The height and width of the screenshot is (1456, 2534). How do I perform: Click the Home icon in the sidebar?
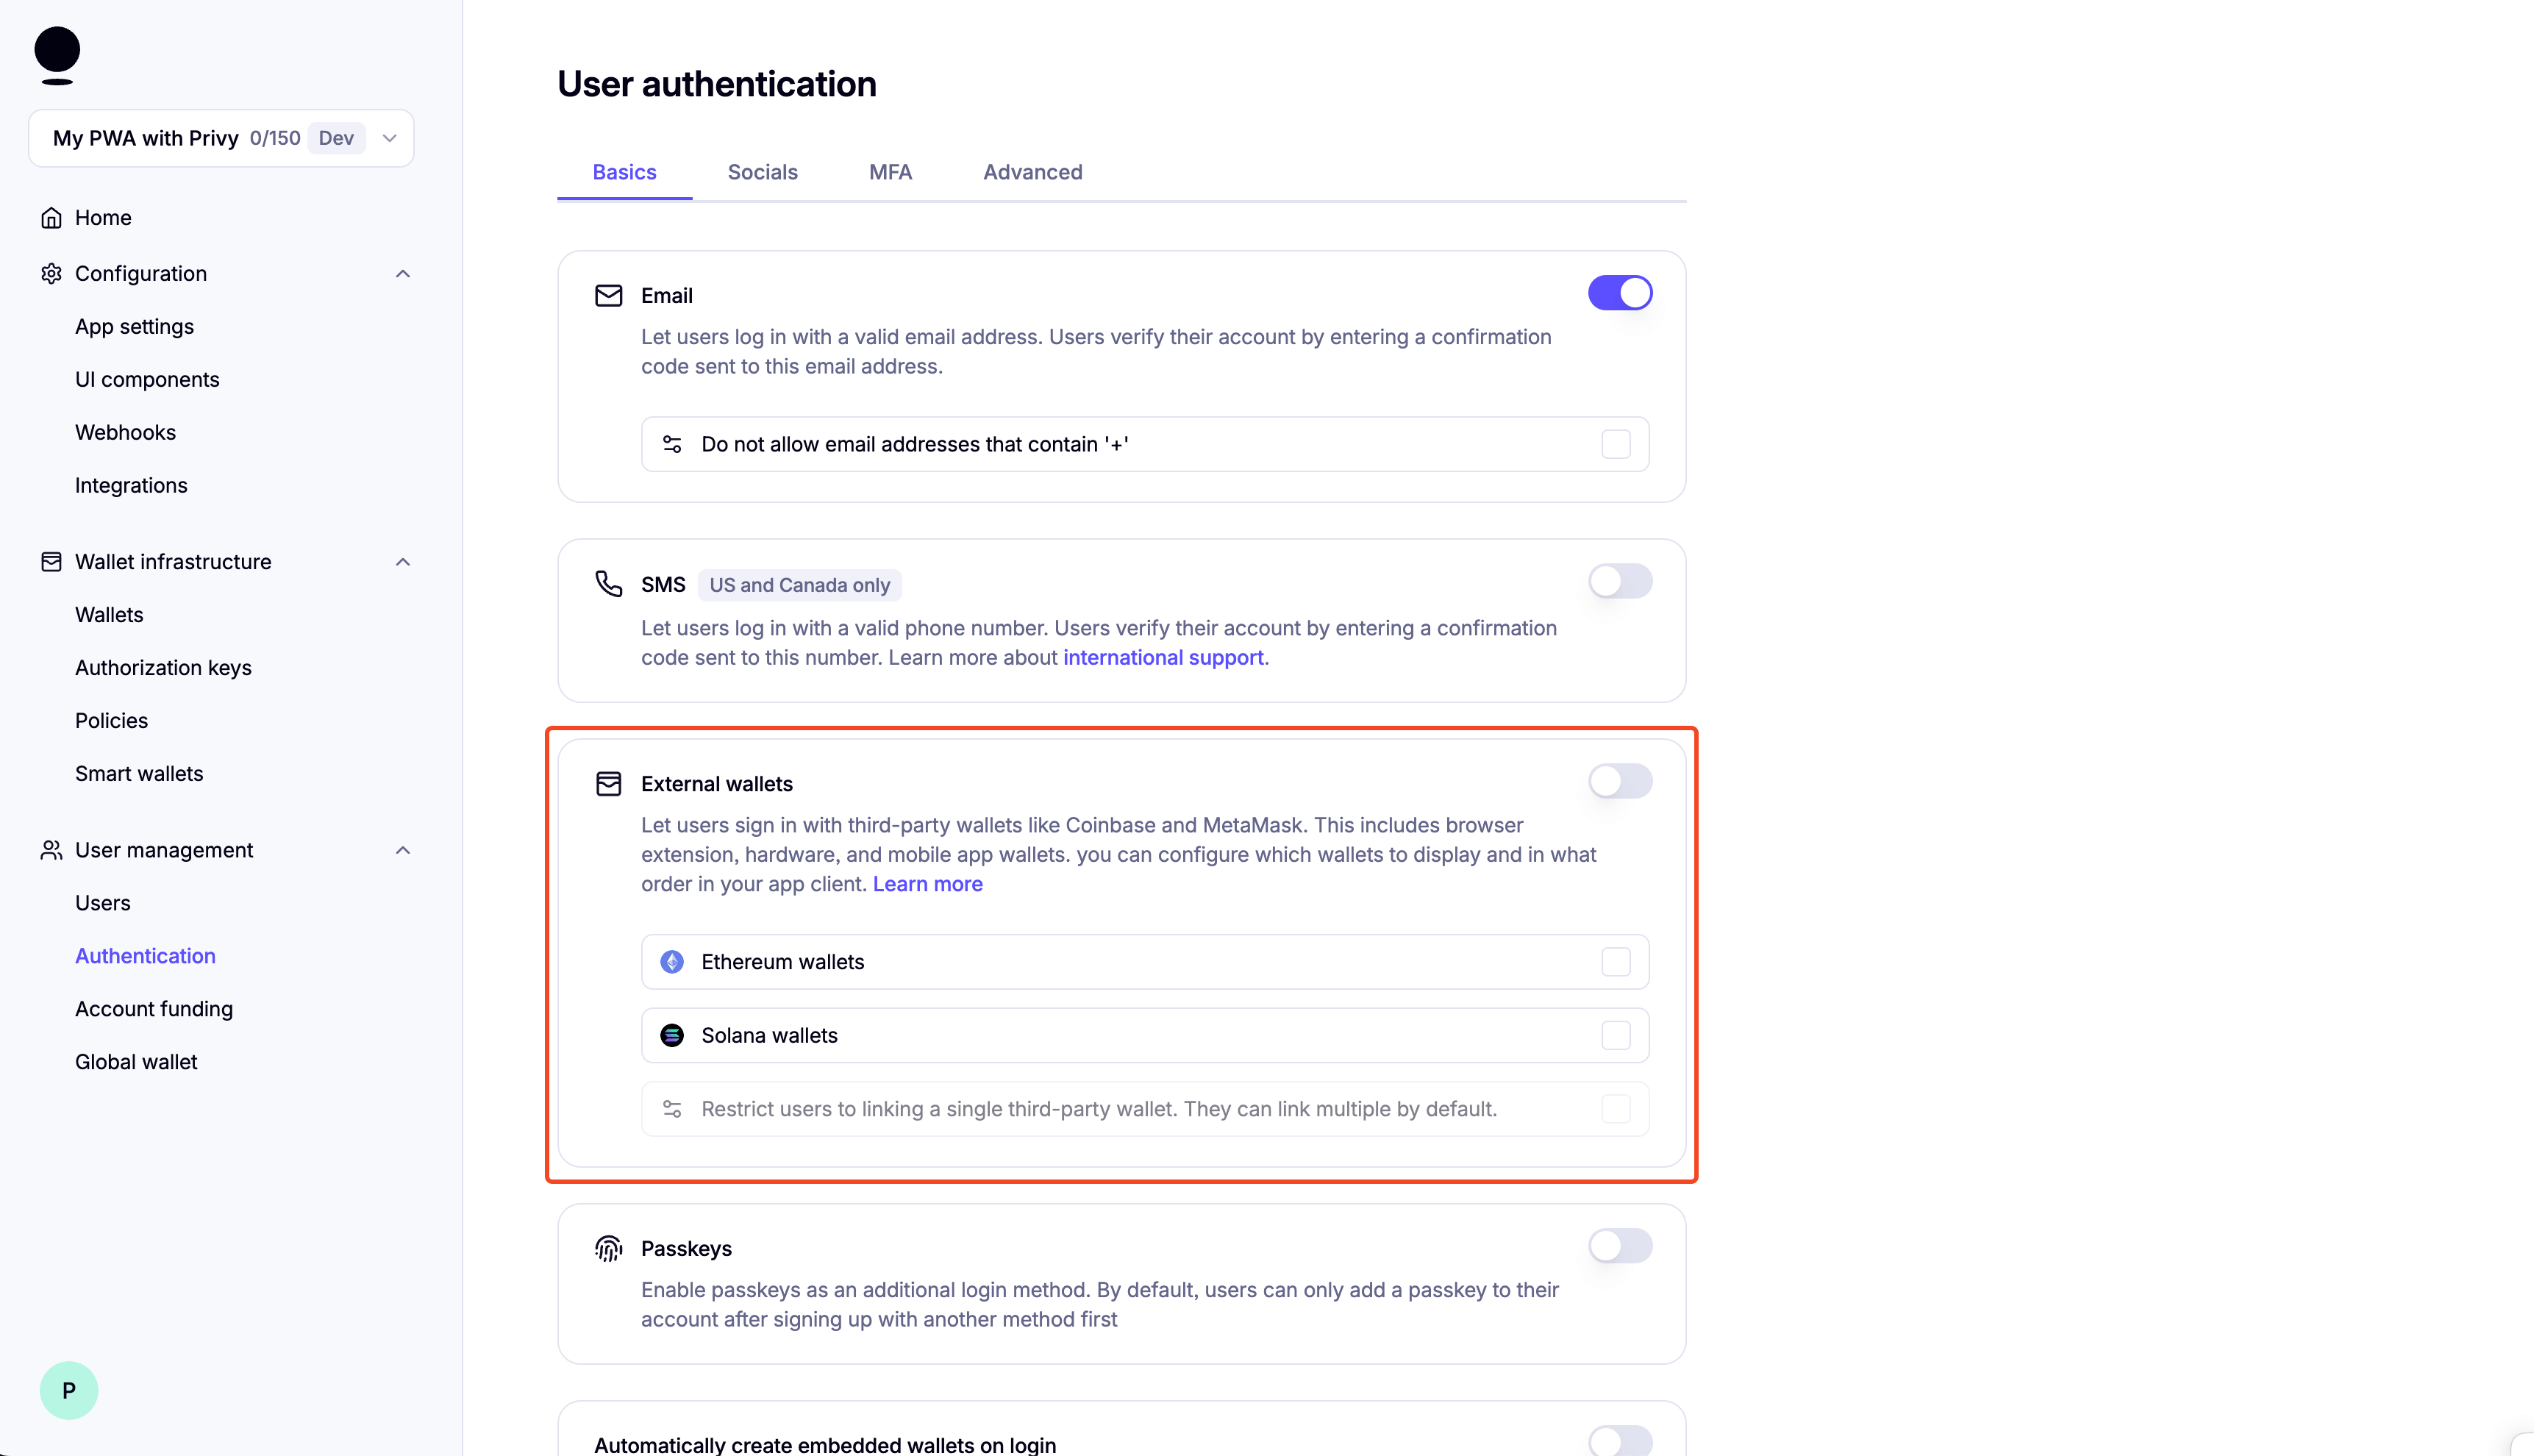pos(51,217)
